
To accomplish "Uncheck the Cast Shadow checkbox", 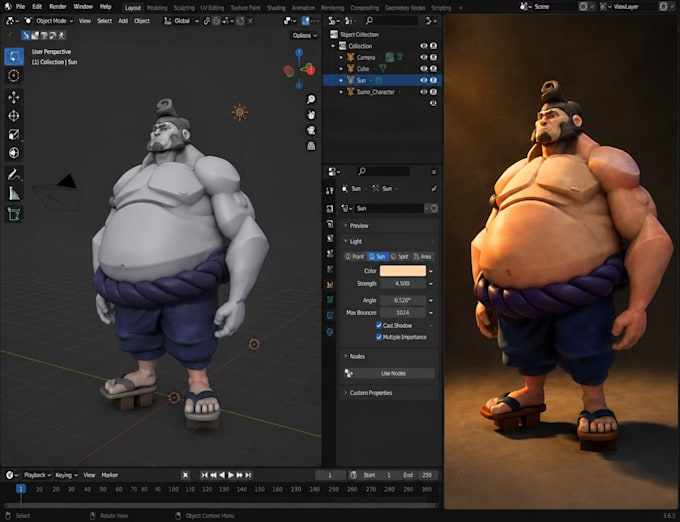I will 379,326.
